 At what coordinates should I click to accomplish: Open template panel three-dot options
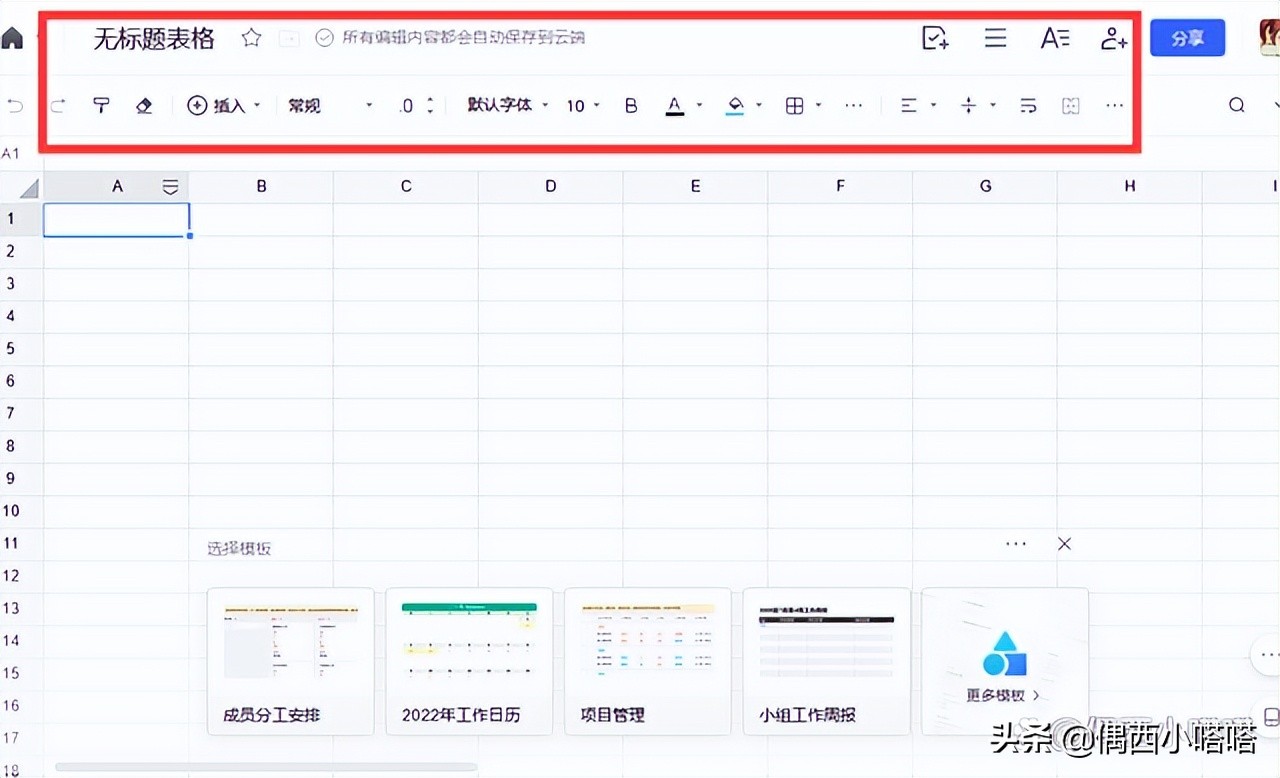tap(1016, 544)
